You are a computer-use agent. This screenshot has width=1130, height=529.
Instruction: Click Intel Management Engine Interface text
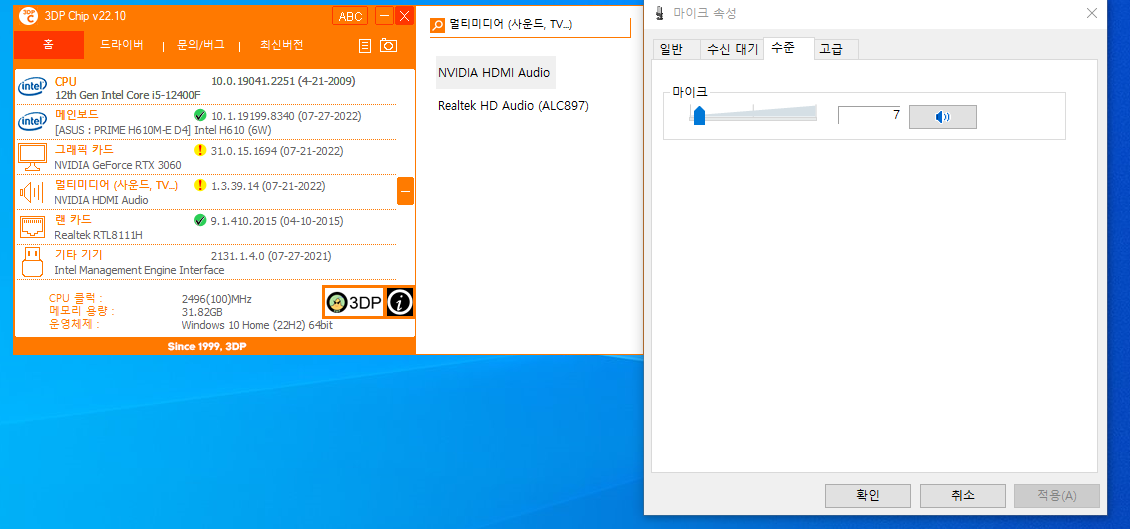coord(139,270)
